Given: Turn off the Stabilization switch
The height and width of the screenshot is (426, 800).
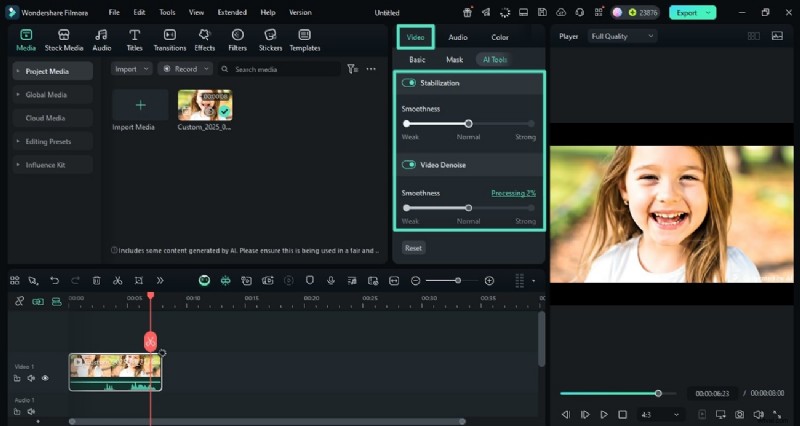Looking at the screenshot, I should 409,83.
